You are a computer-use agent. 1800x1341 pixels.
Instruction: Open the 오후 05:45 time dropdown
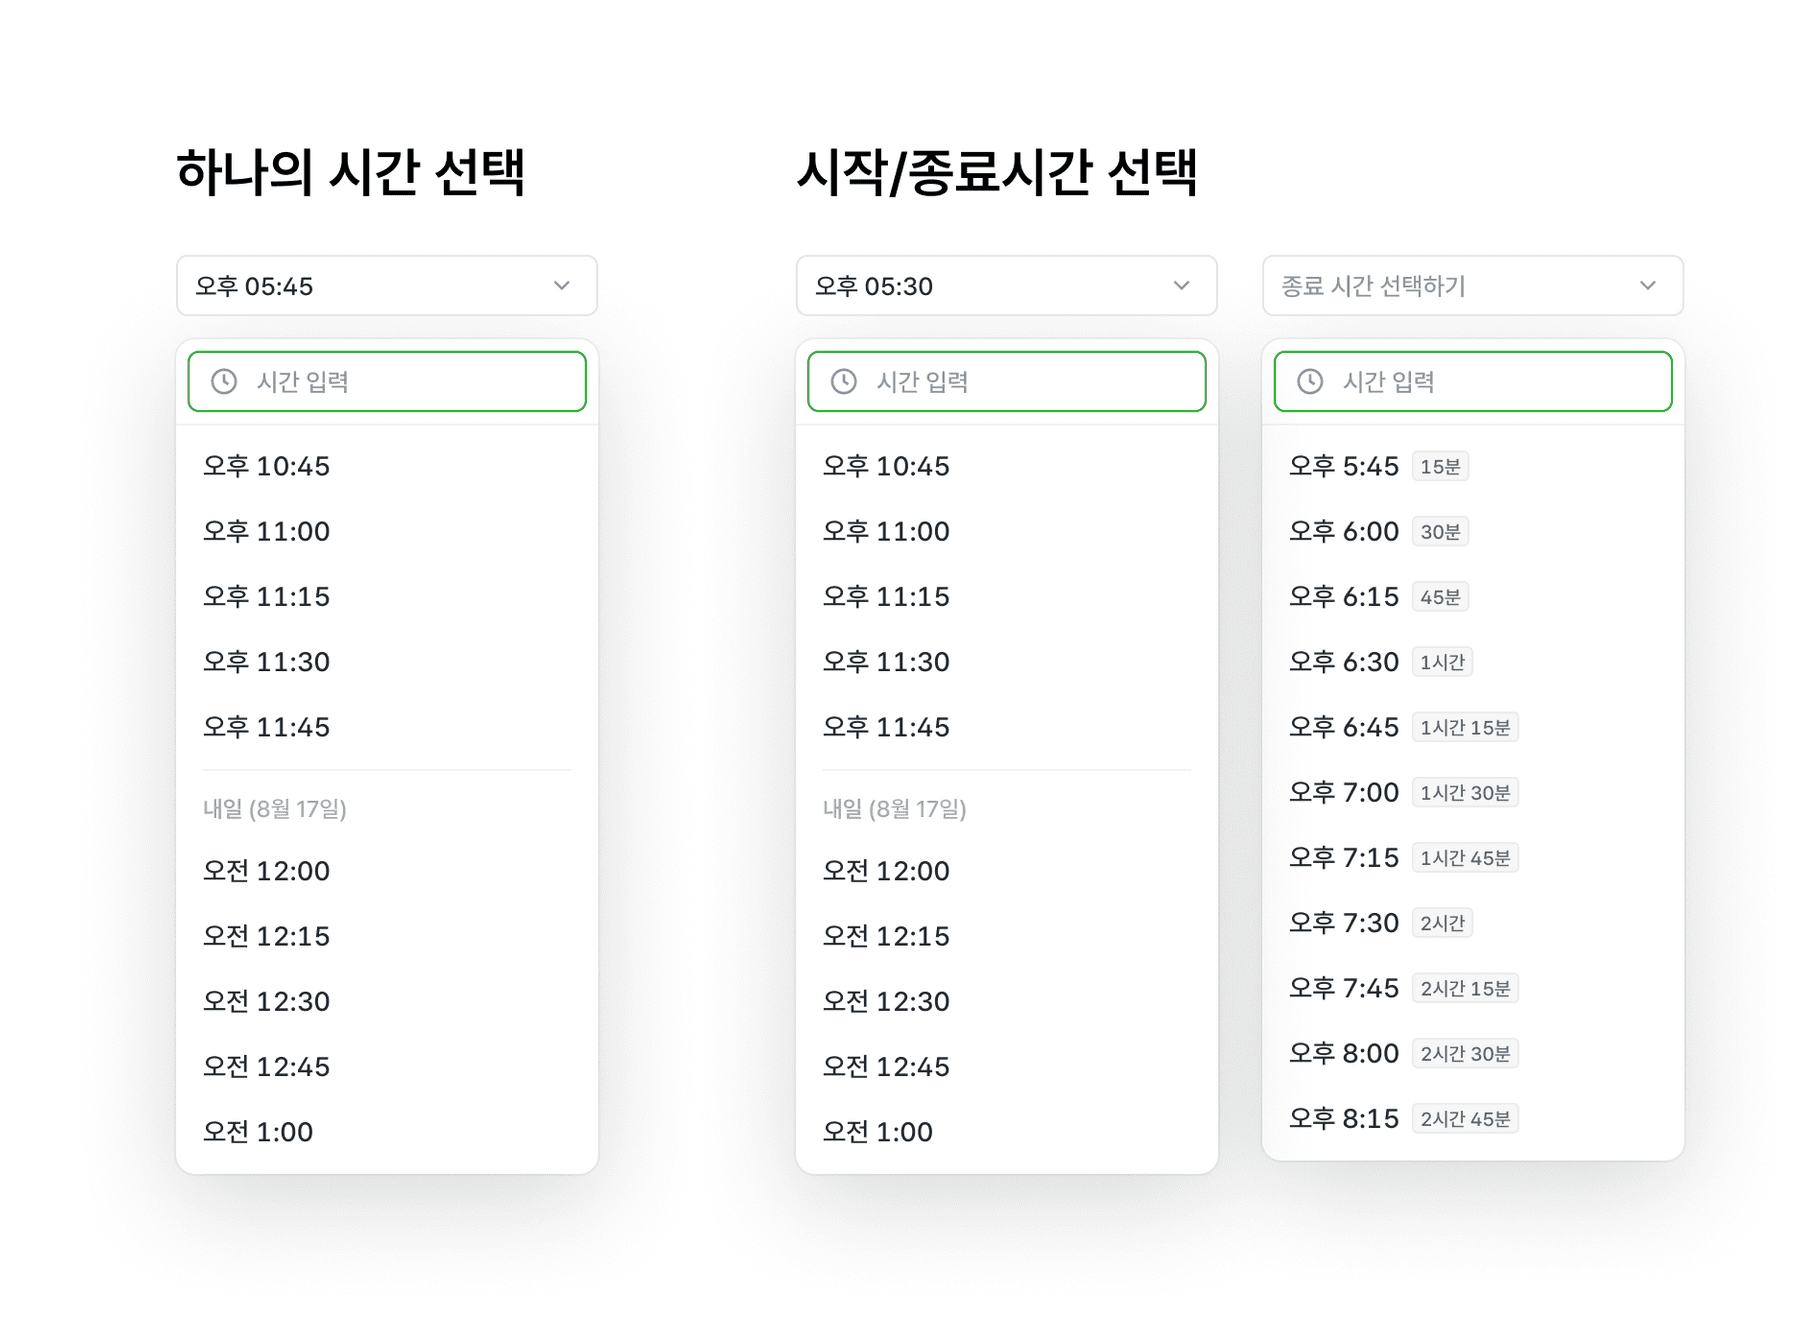386,286
